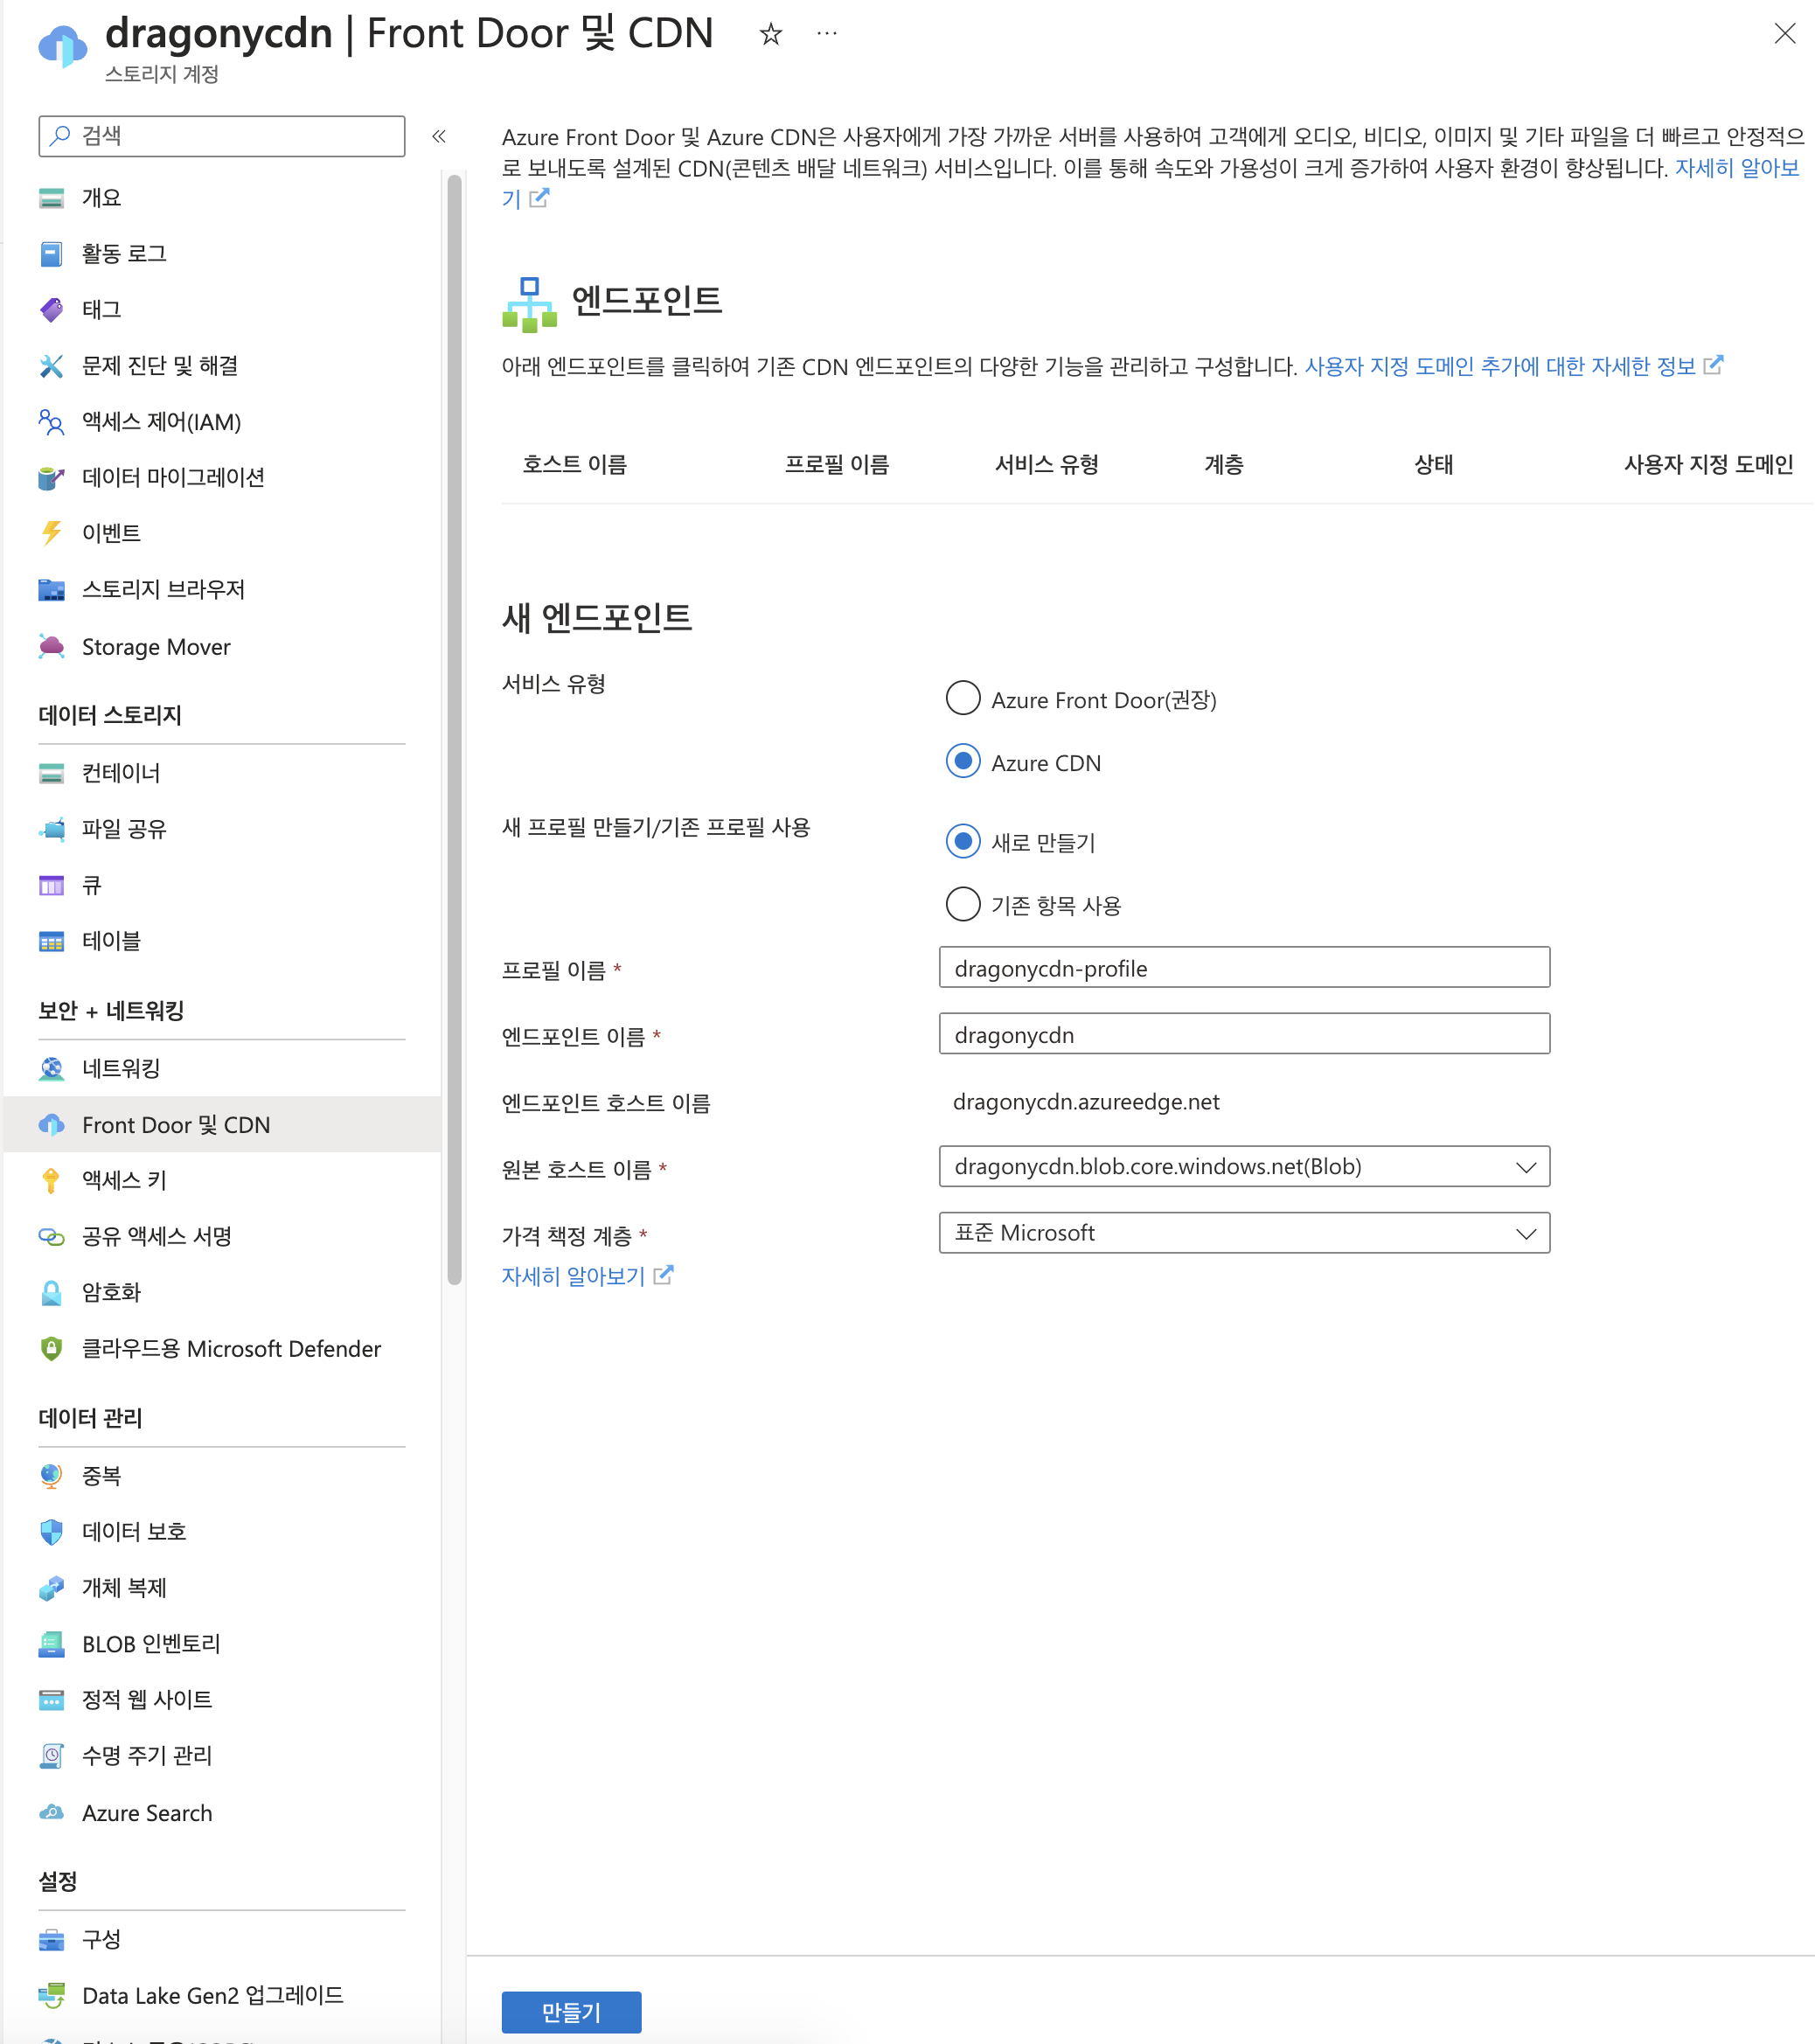The width and height of the screenshot is (1815, 2044).
Task: Click the 계층 column header
Action: coord(1224,465)
